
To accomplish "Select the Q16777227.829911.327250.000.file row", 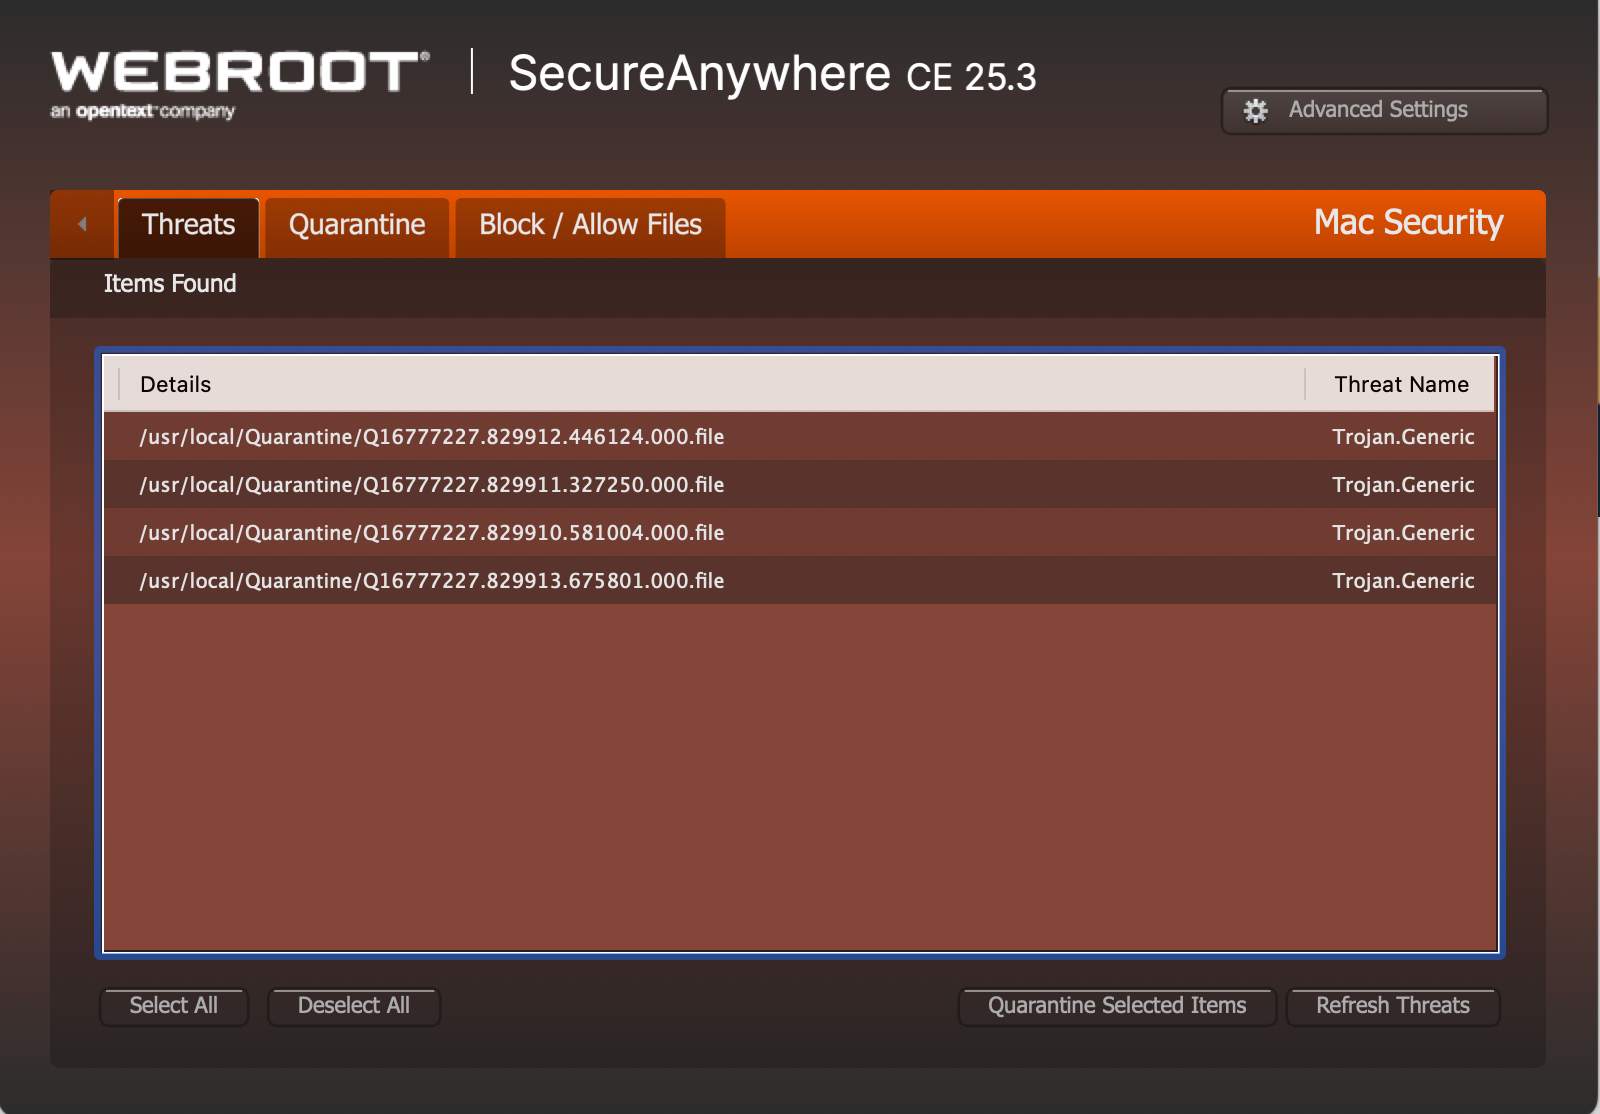I will tap(800, 484).
